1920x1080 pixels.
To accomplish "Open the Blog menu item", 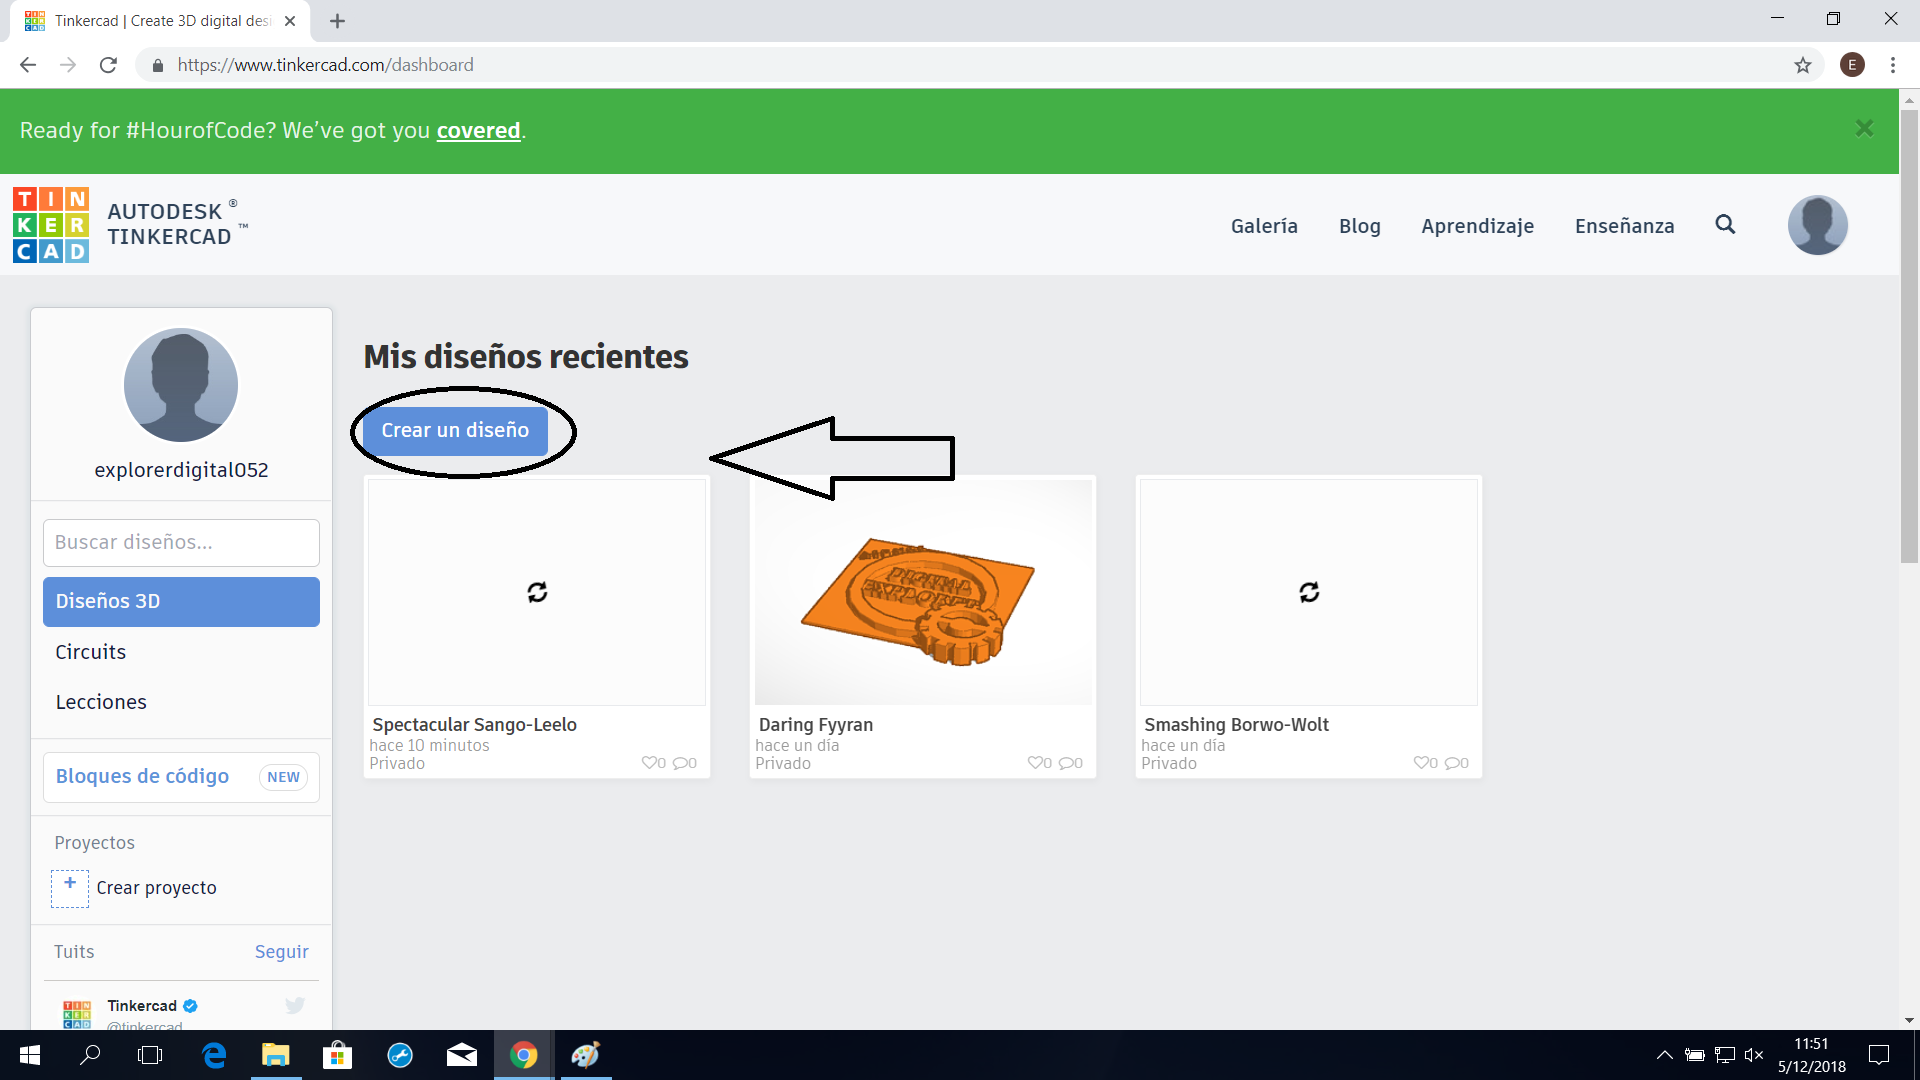I will click(x=1359, y=226).
